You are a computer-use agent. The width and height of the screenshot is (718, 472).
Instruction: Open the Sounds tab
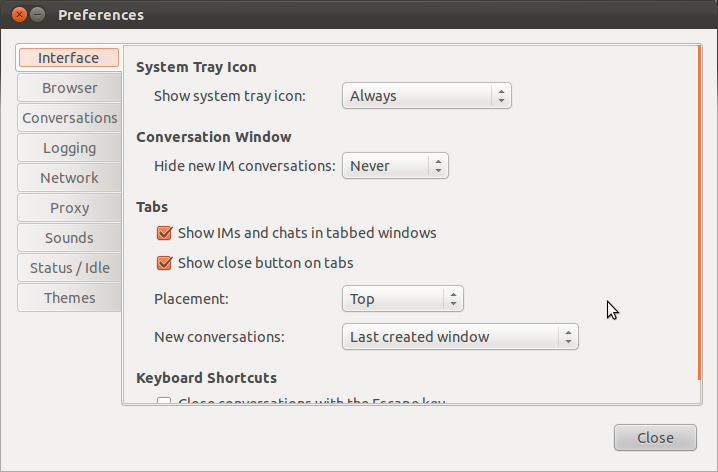pos(69,238)
